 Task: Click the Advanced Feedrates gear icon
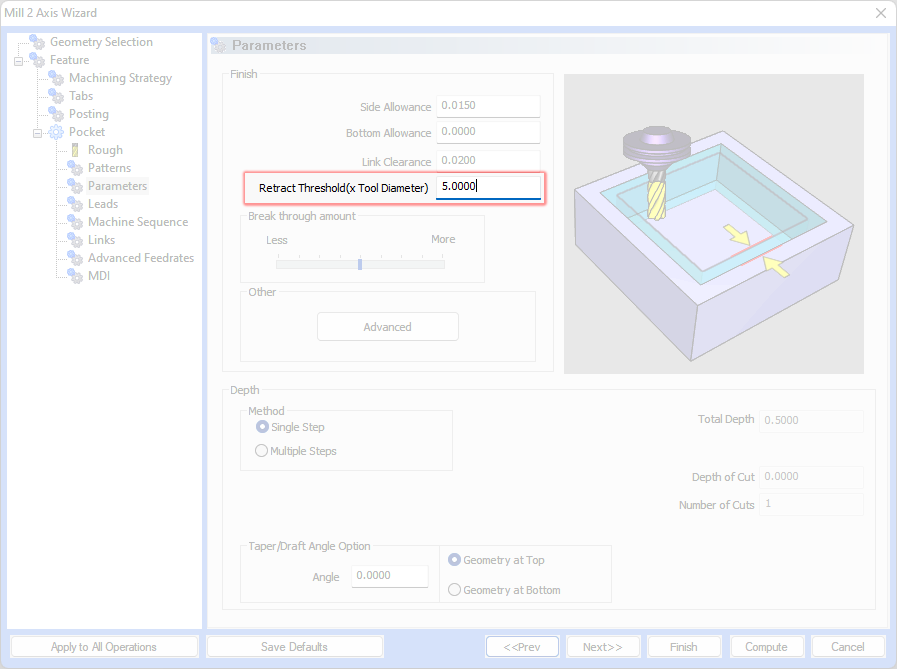75,258
